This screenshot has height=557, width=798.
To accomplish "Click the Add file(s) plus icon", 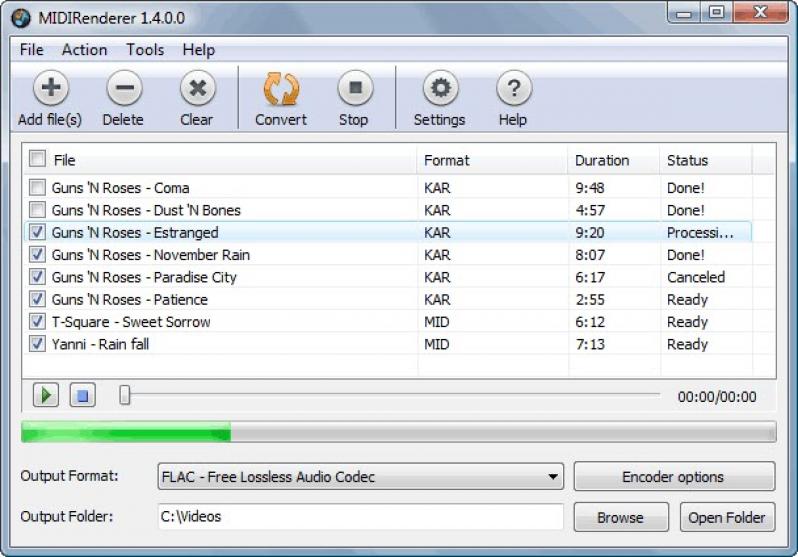I will click(x=50, y=88).
